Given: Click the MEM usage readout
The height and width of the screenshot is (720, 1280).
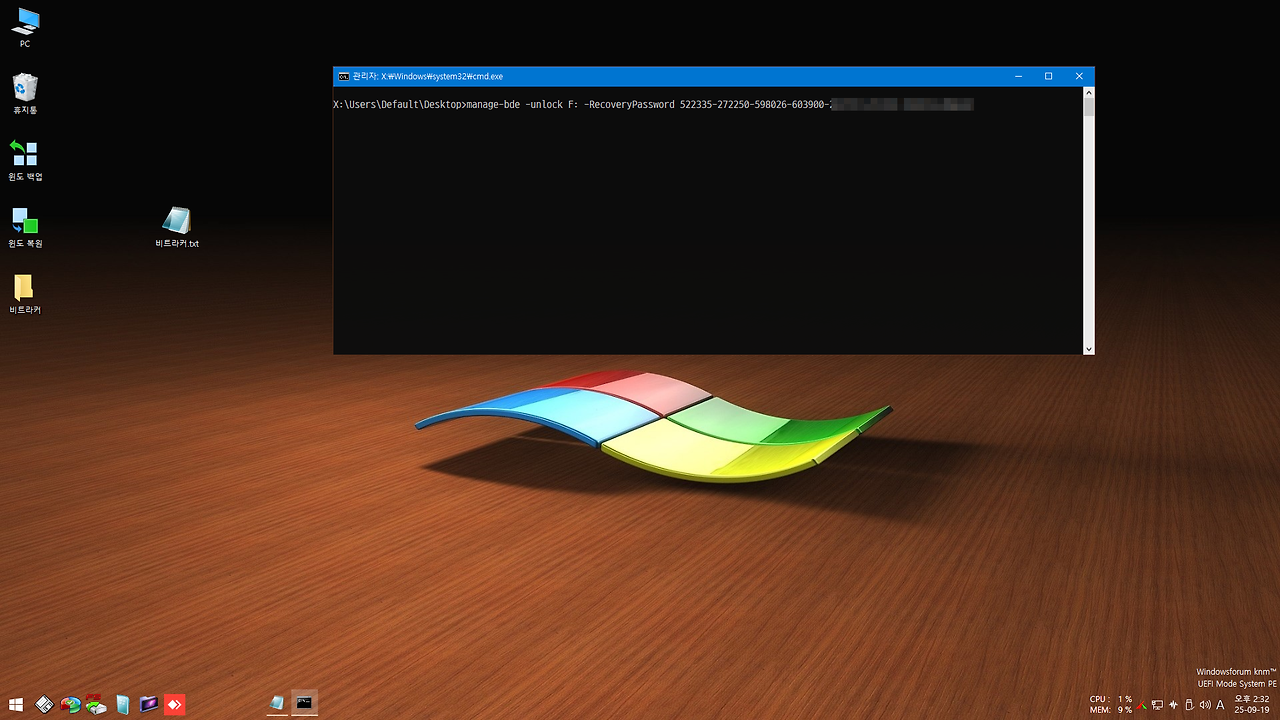Looking at the screenshot, I should (1110, 710).
